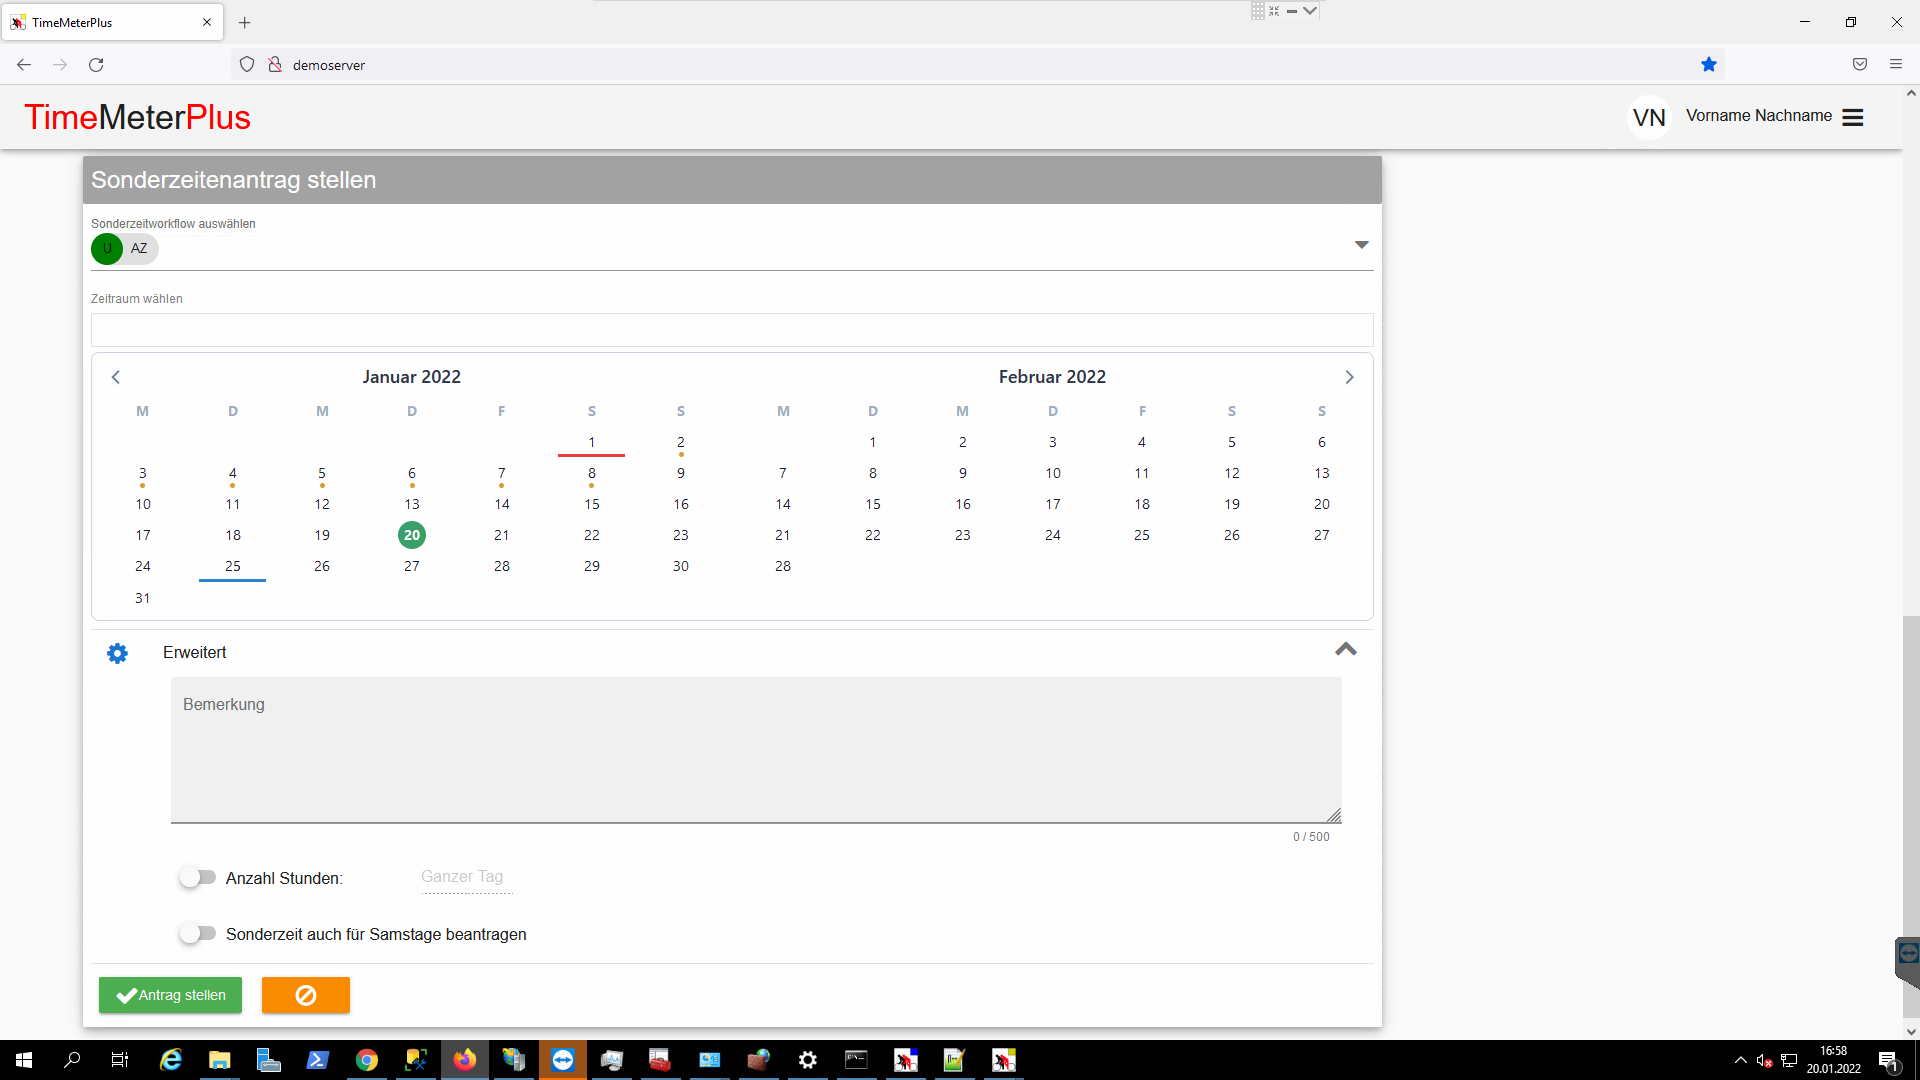Viewport: 1920px width, 1080px height.
Task: Toggle Sonderzeit auch für Samstage beantragen
Action: click(x=198, y=933)
